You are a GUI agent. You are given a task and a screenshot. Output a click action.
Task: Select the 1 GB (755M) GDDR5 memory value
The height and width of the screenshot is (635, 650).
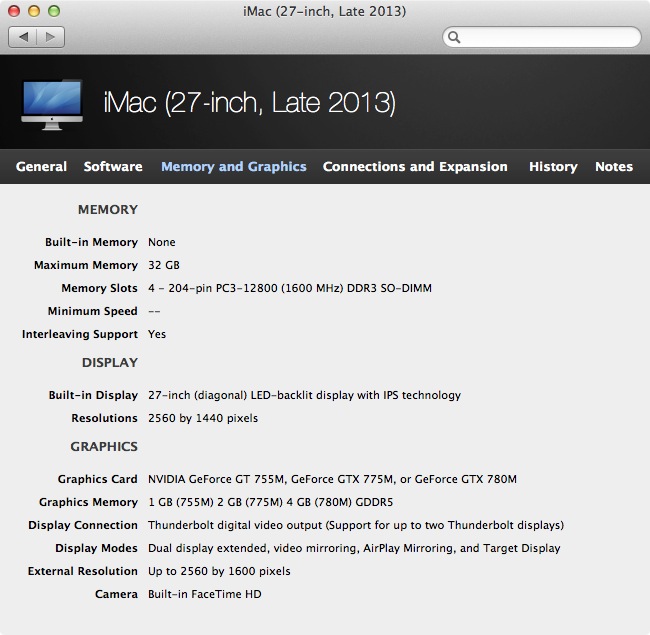[270, 502]
